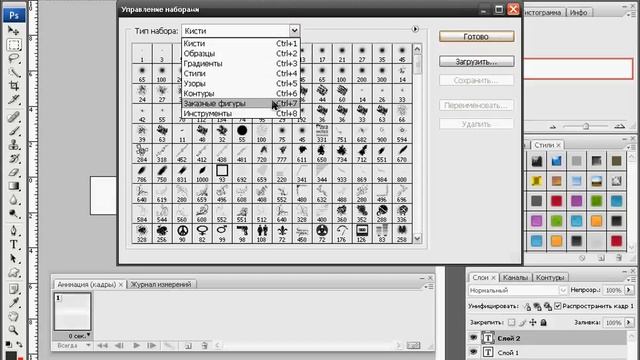Open preset manager flyout arrow menu
Viewport: 640px width, 360px height.
[415, 29]
